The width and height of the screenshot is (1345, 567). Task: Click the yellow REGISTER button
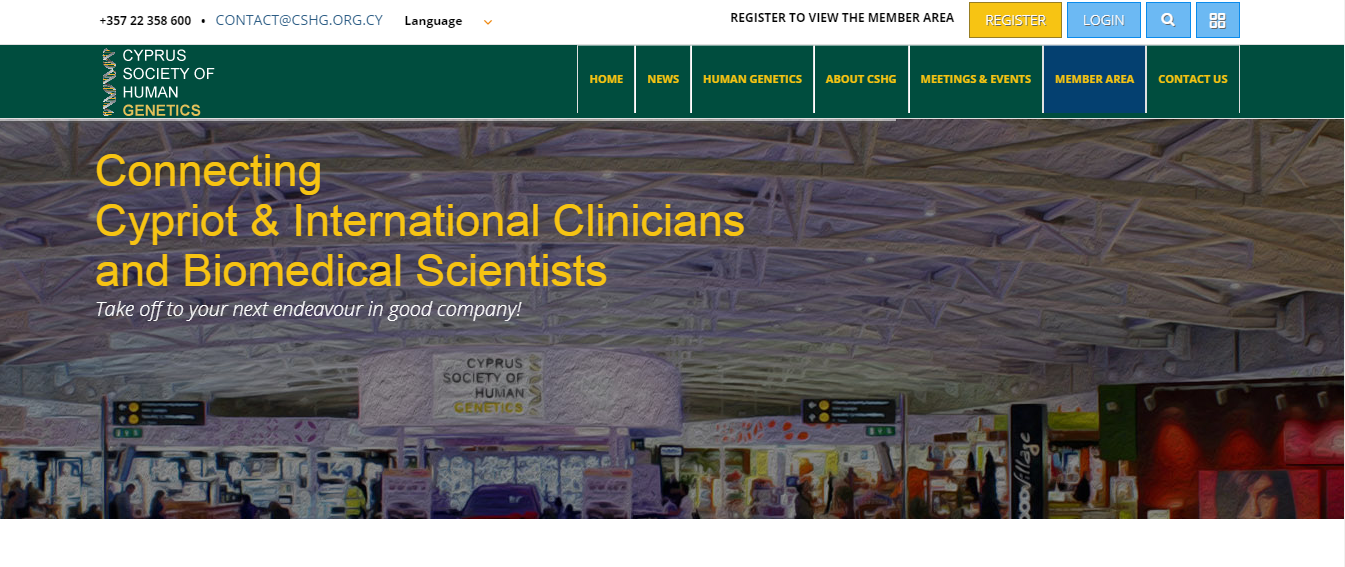coord(1015,20)
